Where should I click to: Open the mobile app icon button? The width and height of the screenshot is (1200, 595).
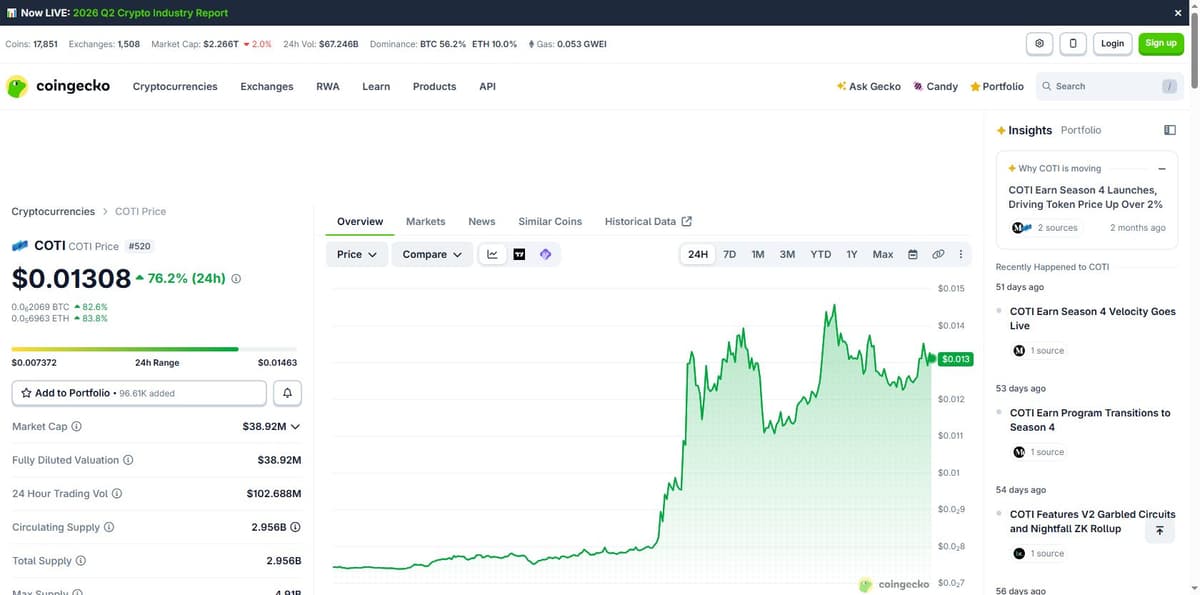click(x=1073, y=43)
